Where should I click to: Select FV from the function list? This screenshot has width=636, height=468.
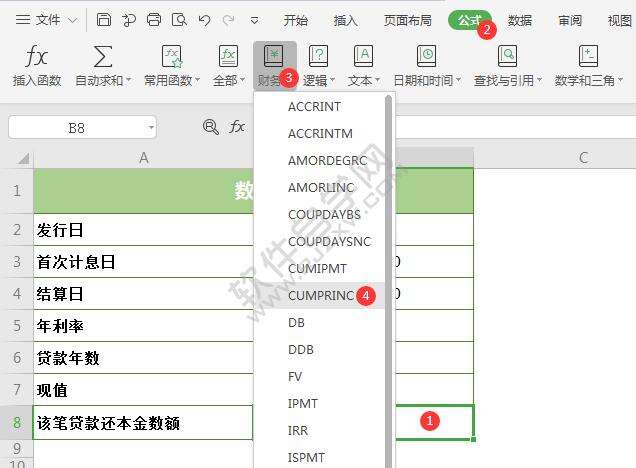coord(320,376)
